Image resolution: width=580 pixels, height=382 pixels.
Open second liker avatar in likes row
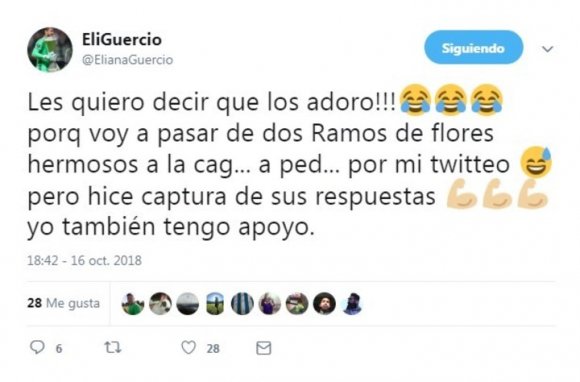(x=160, y=304)
